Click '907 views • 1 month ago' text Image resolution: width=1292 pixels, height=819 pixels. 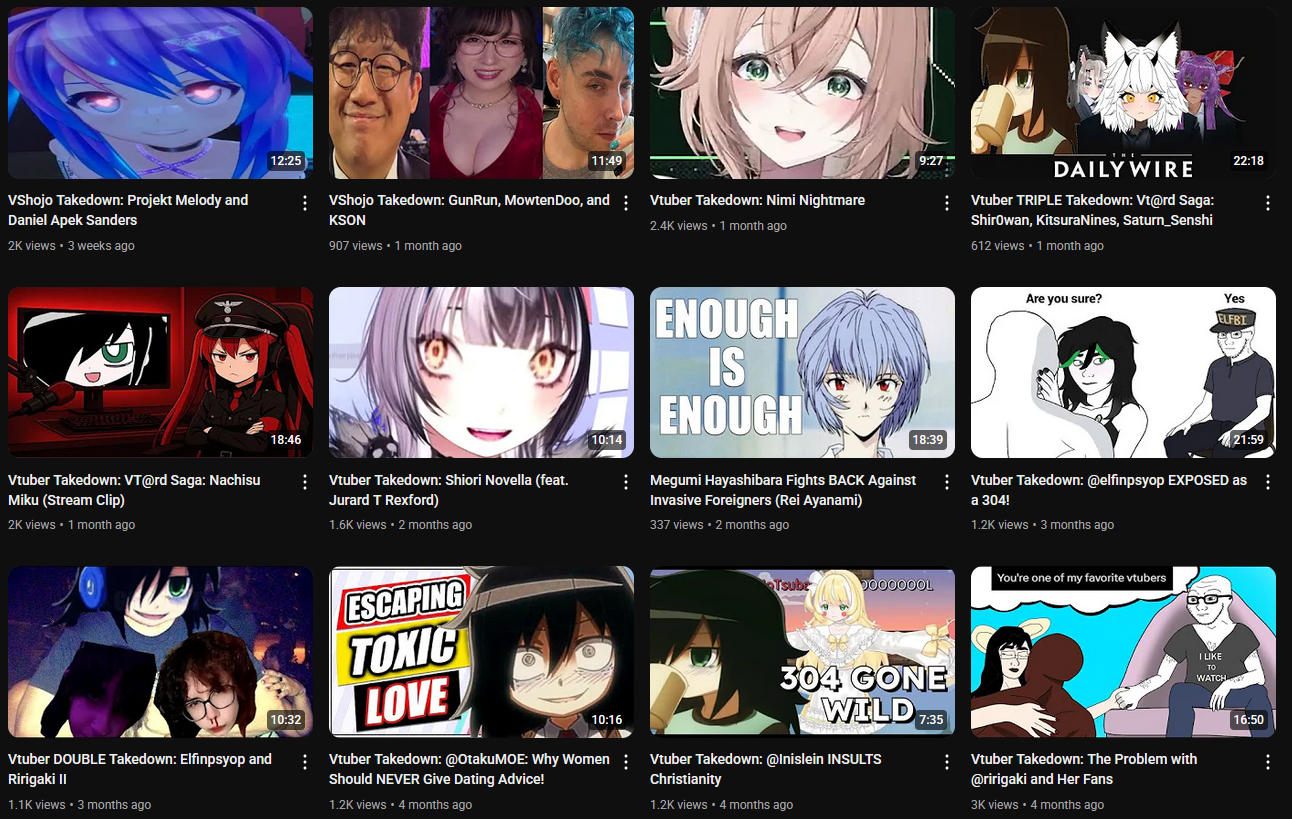click(x=395, y=246)
